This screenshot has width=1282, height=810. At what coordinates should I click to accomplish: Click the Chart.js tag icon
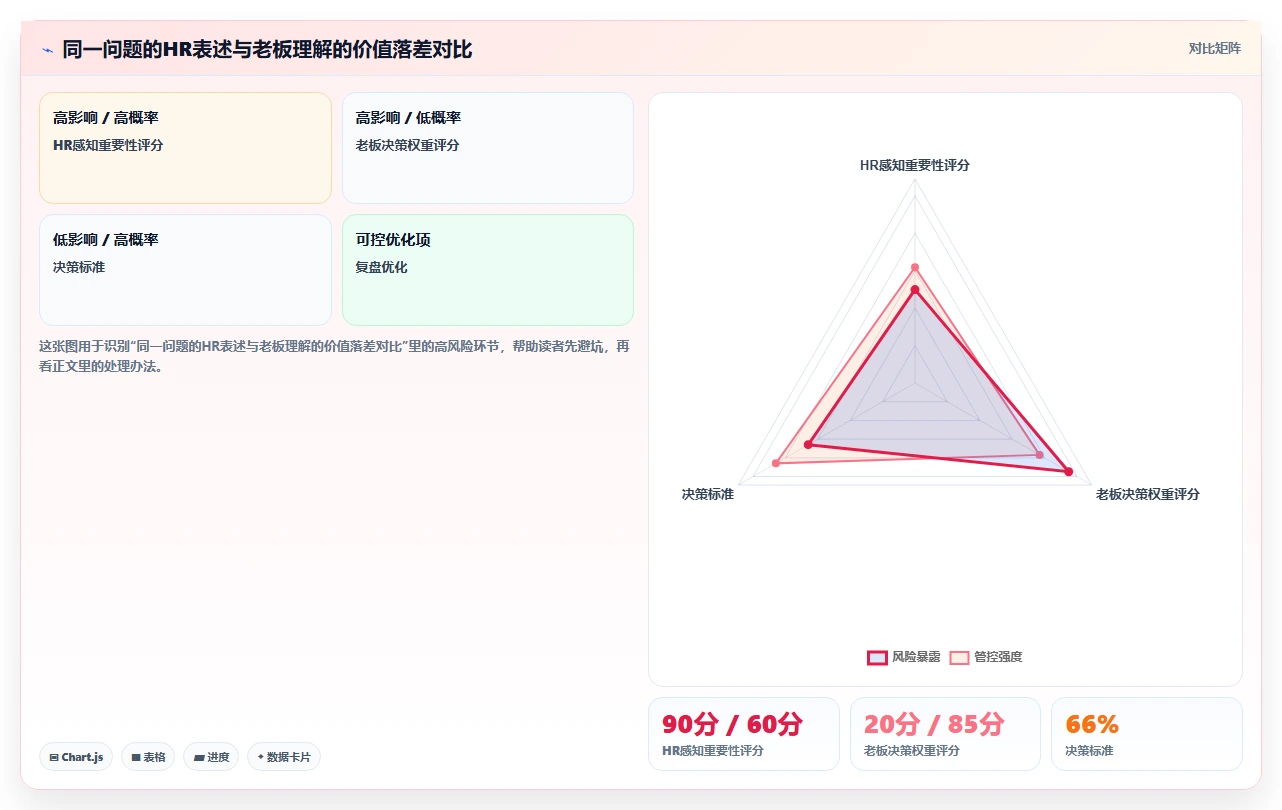click(x=54, y=757)
